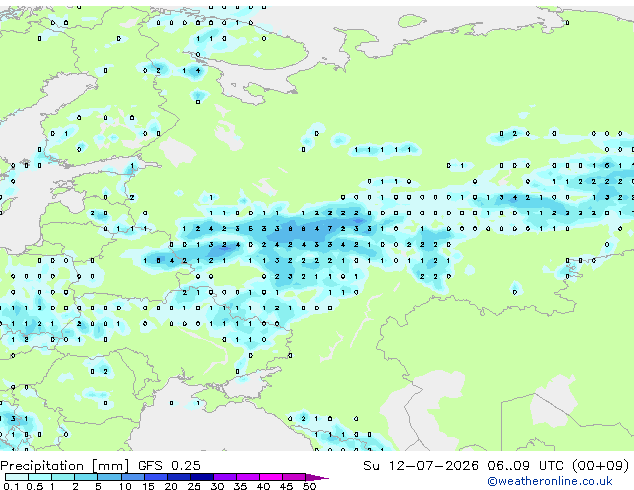Click the weatheronline.co.uk copyright link
Image resolution: width=634 pixels, height=490 pixels.
point(550,481)
